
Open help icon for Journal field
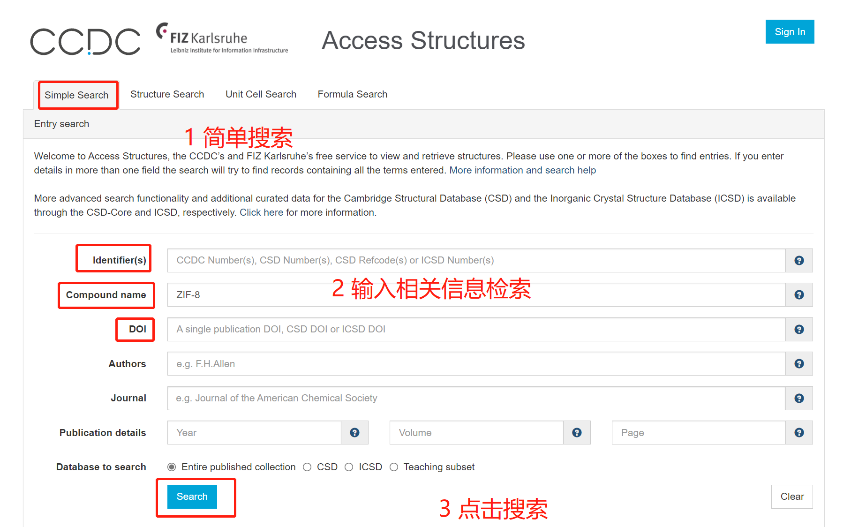[799, 398]
